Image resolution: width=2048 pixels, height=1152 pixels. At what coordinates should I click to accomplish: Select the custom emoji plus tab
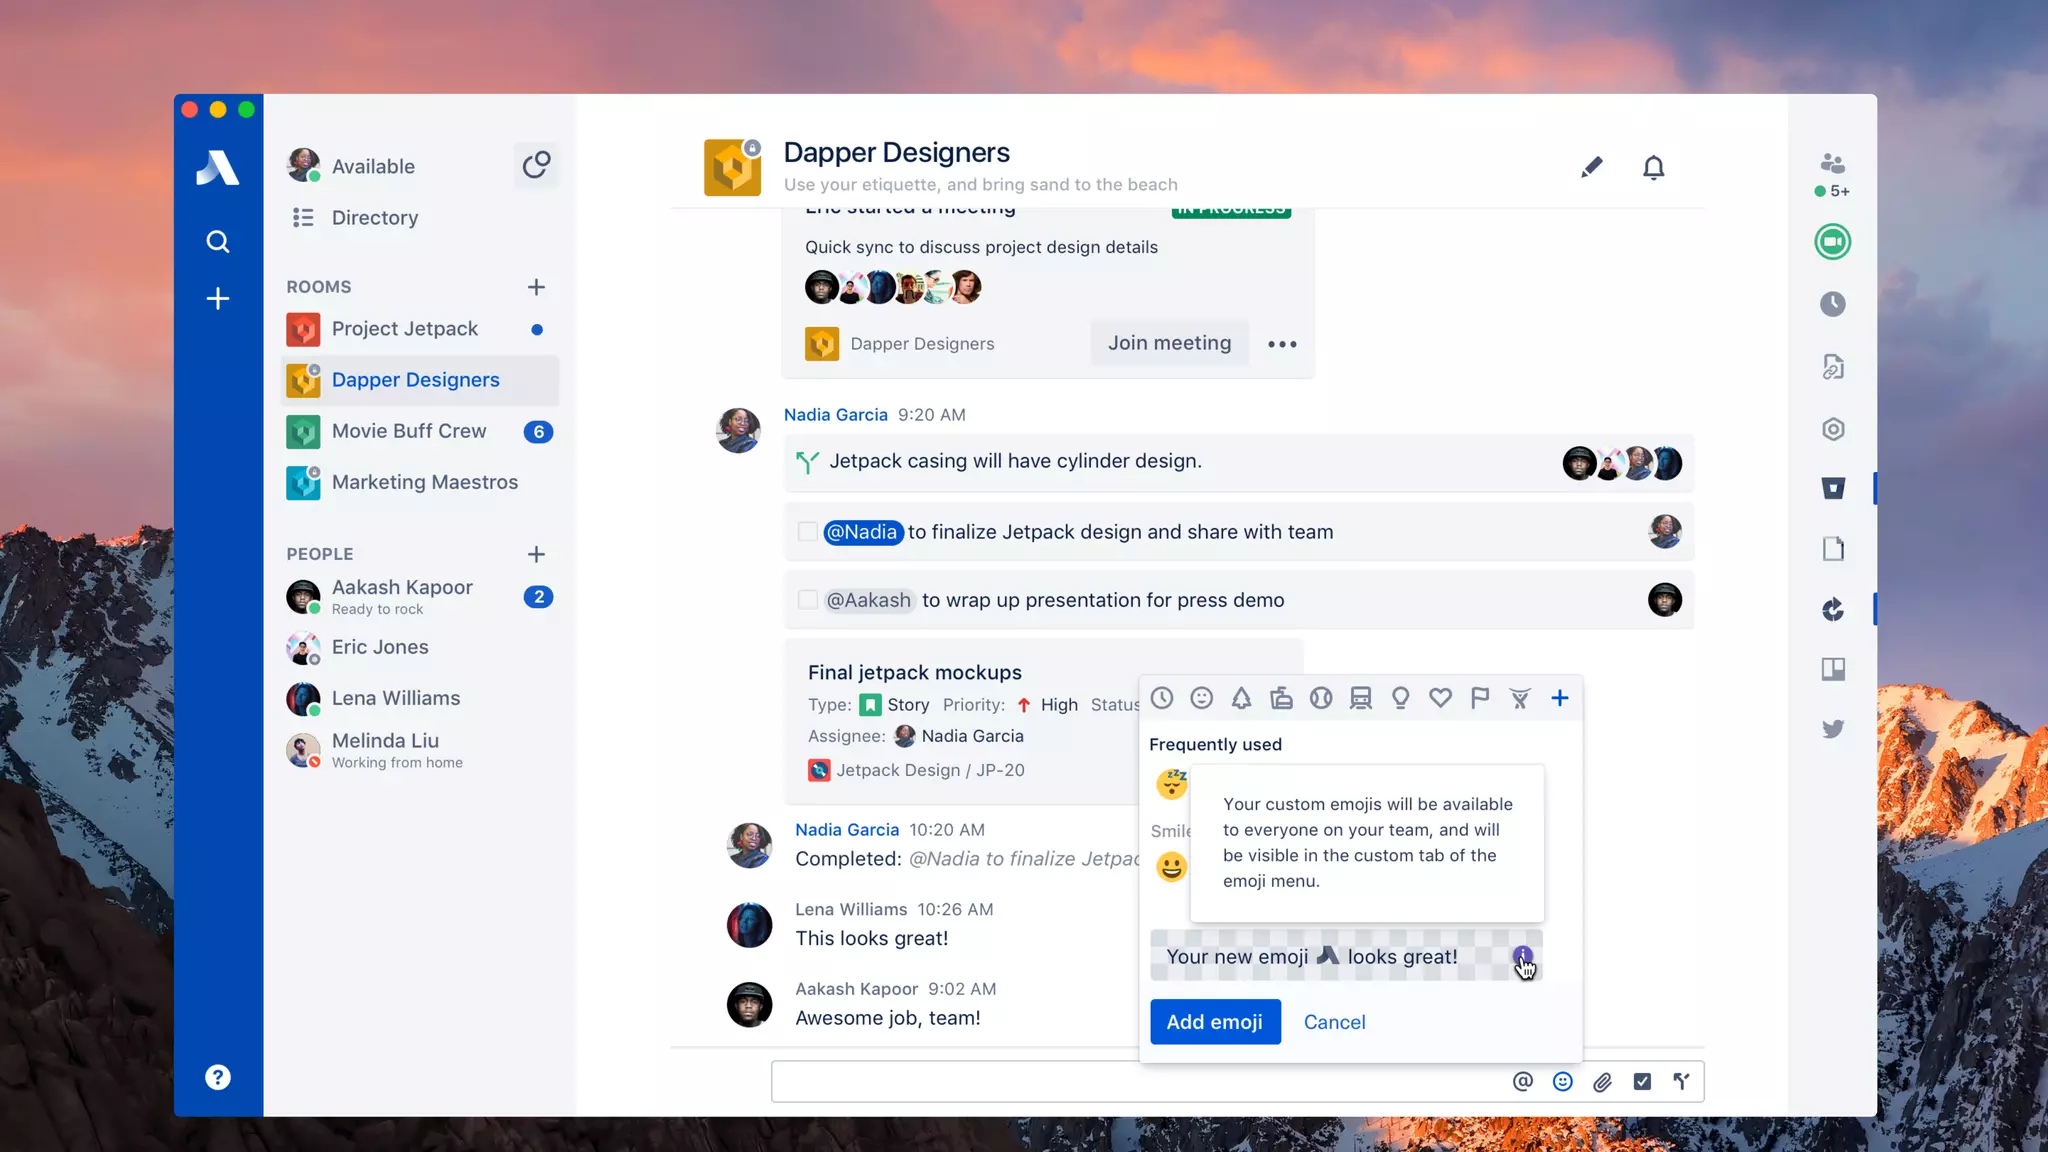[1559, 698]
